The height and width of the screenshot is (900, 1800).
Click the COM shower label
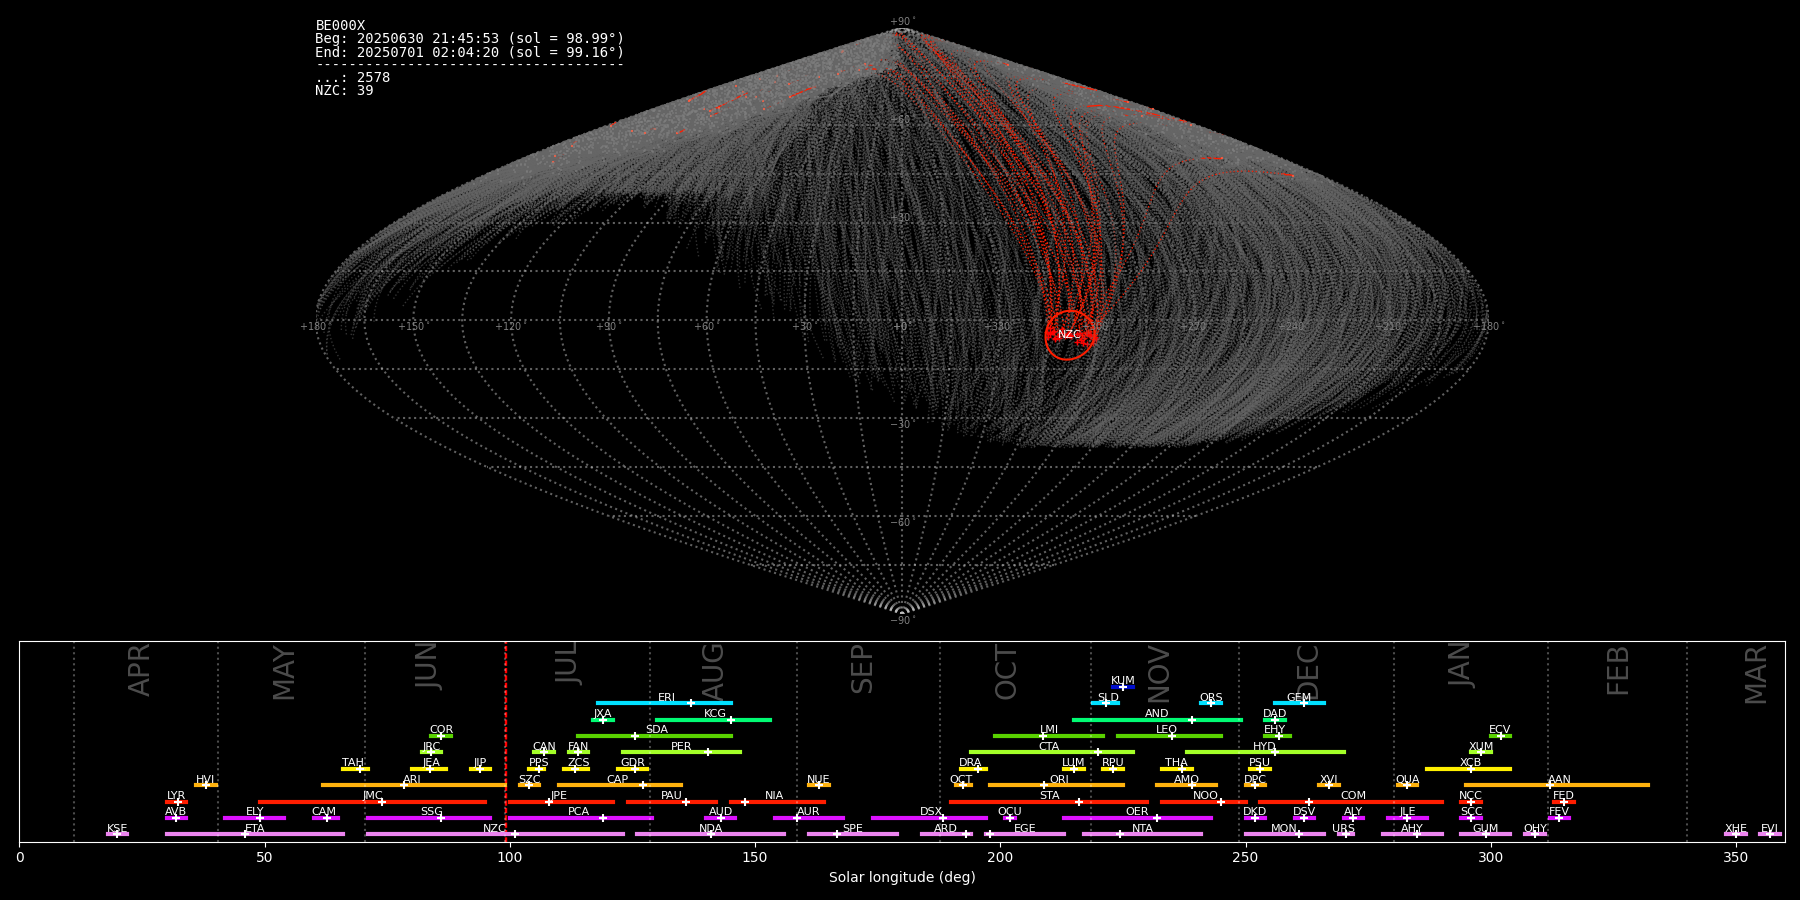point(1354,796)
